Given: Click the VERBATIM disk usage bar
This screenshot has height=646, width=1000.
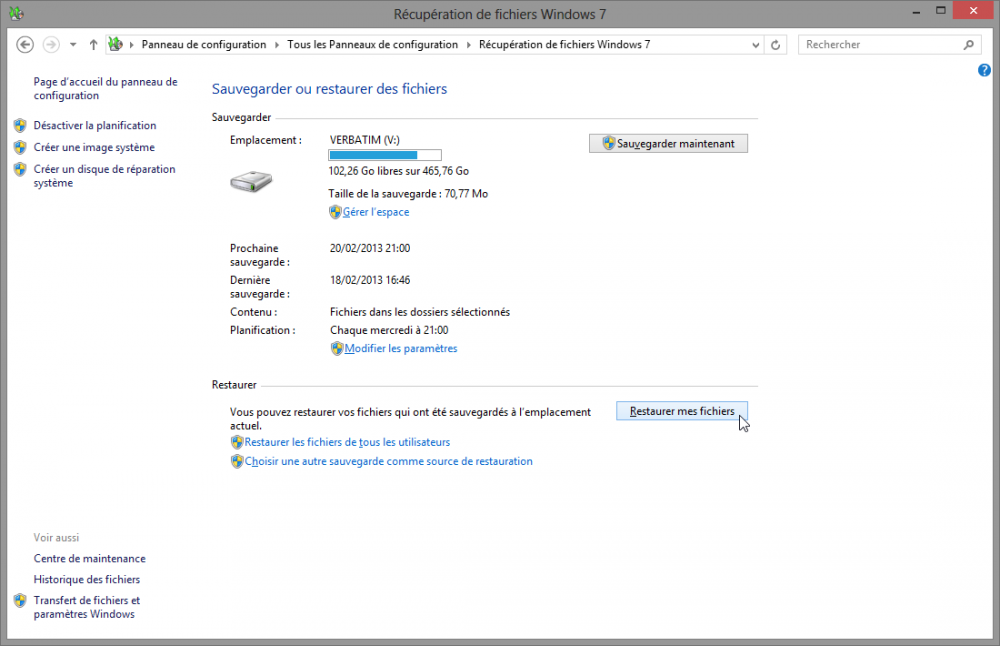Looking at the screenshot, I should pyautogui.click(x=385, y=155).
